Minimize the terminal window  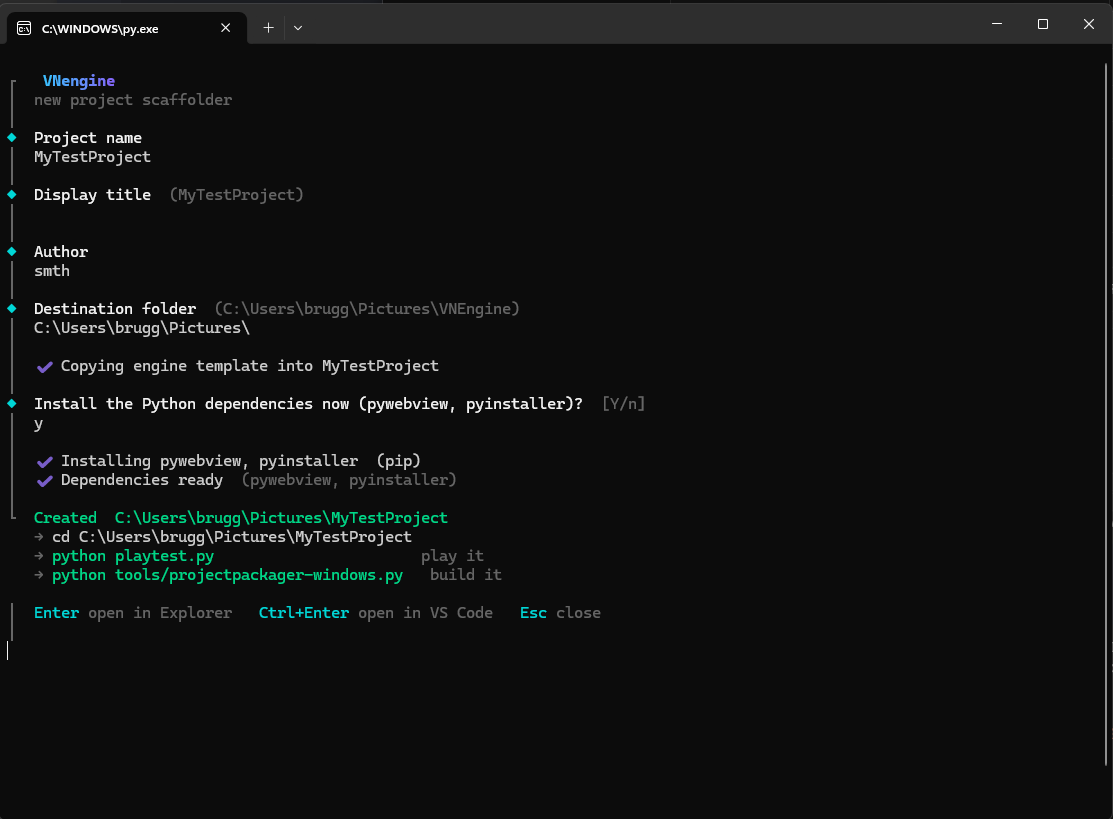click(x=997, y=24)
